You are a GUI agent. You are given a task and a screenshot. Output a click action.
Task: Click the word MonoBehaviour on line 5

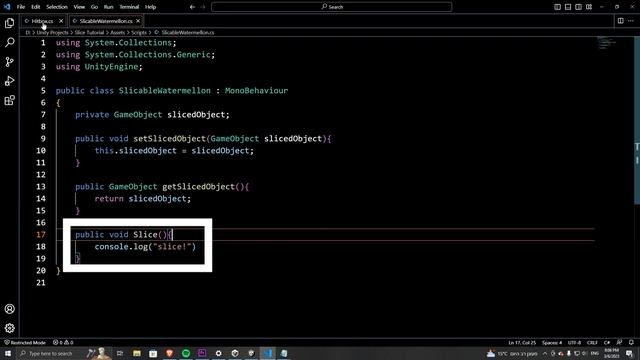(256, 91)
